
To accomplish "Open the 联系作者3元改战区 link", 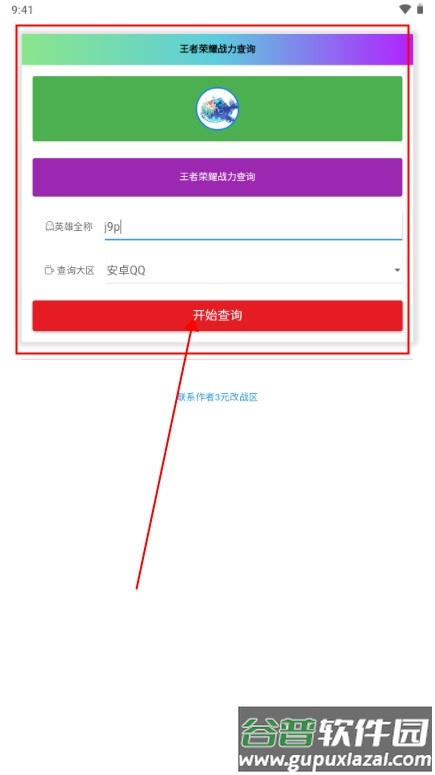I will 218,397.
